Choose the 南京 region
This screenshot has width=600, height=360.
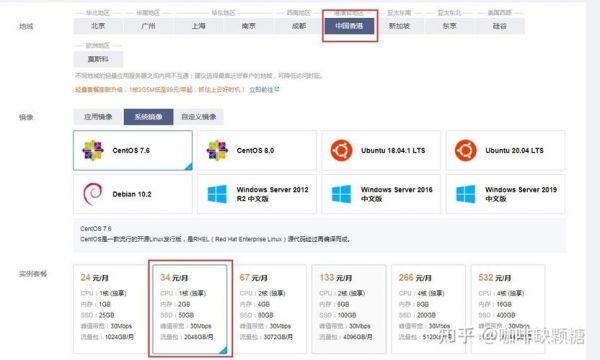[x=249, y=26]
